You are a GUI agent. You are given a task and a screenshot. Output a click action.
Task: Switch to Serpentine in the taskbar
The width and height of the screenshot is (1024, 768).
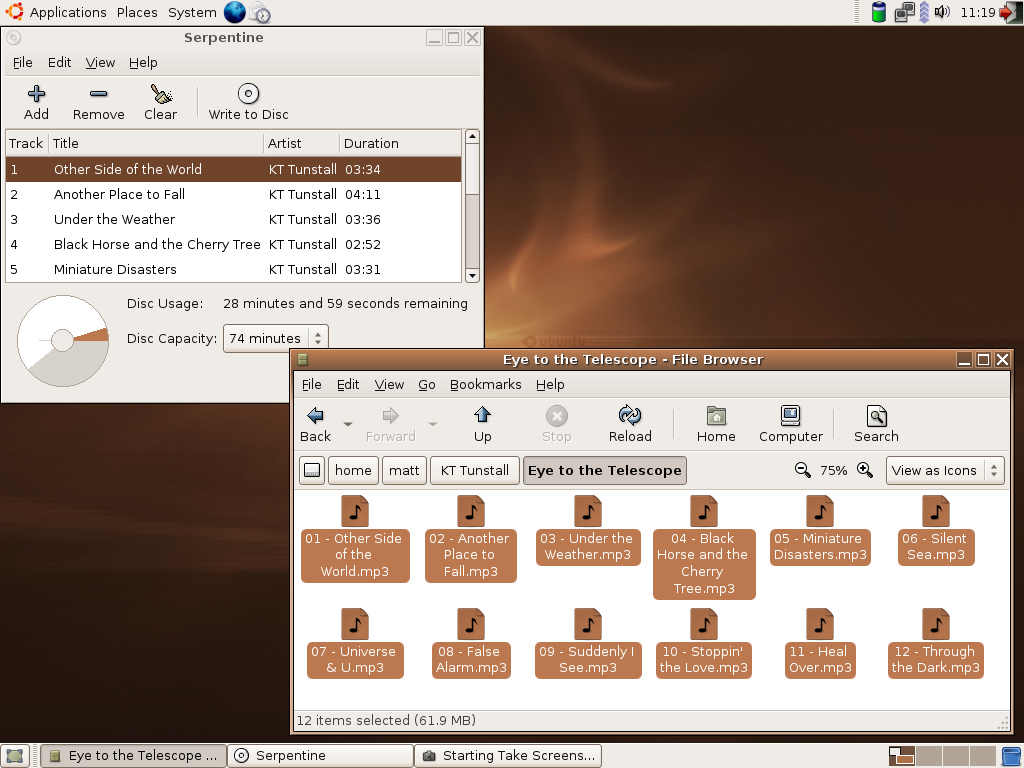(321, 756)
